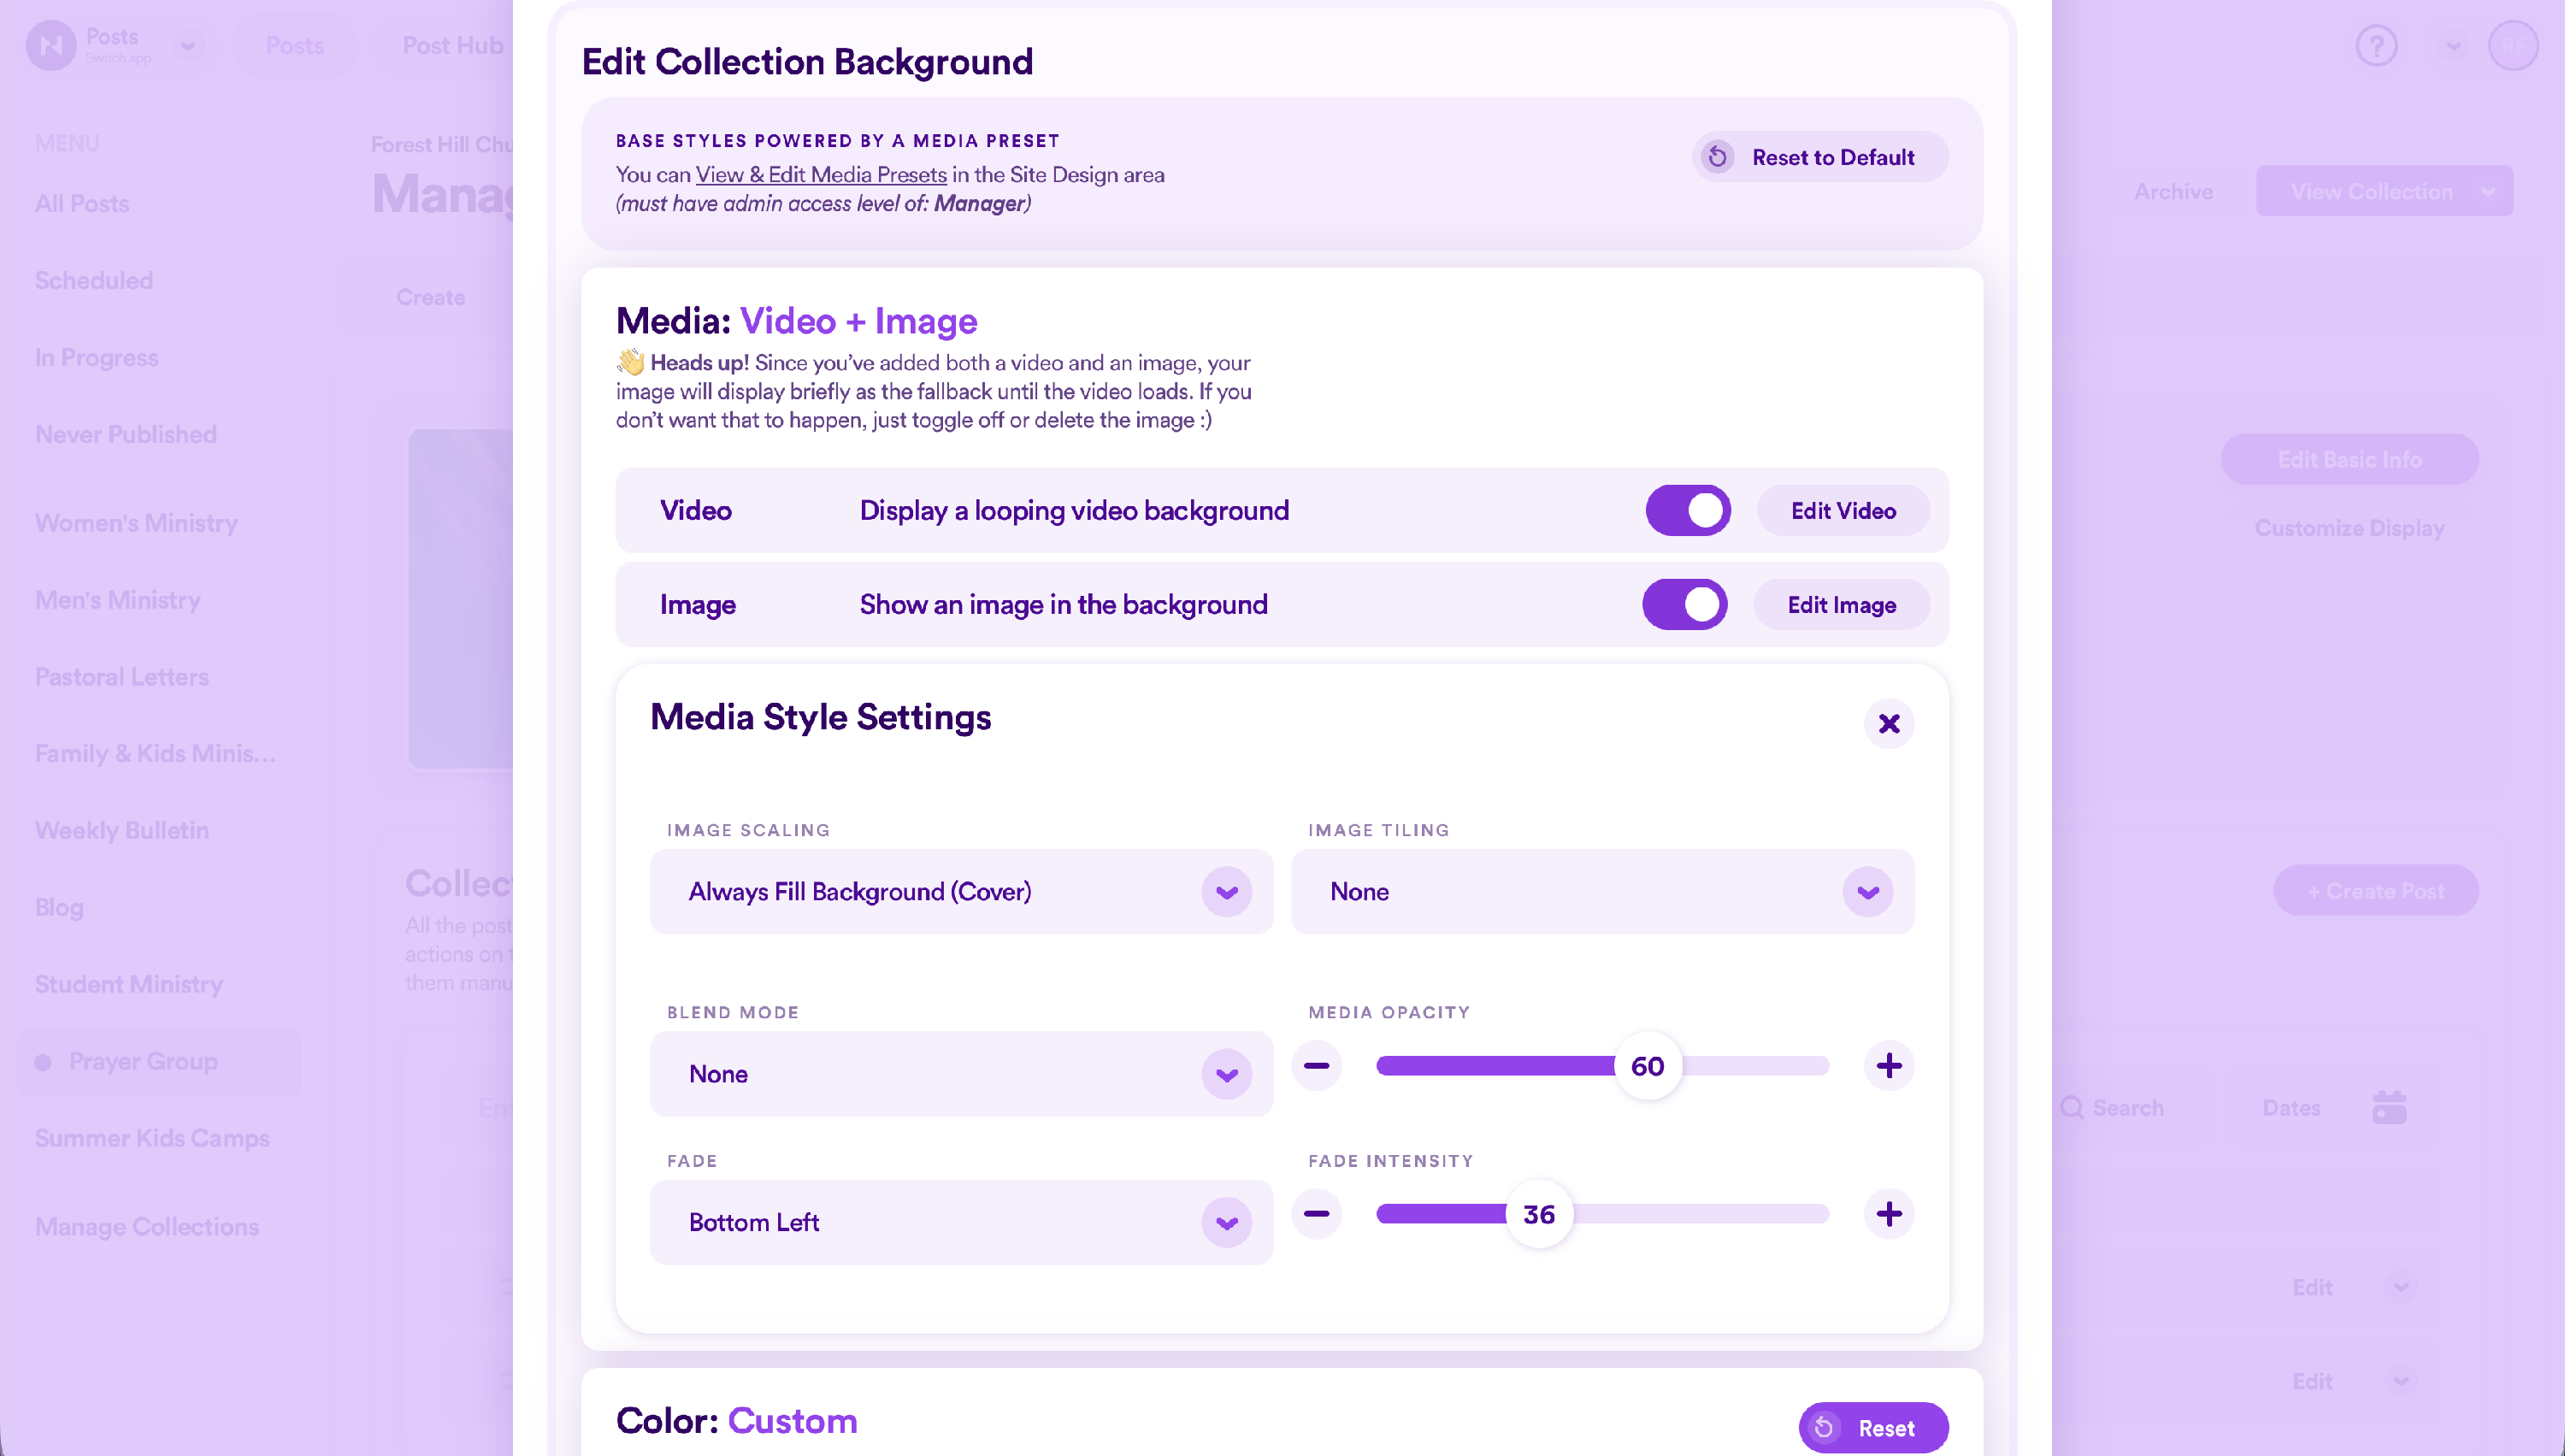The image size is (2565, 1456).
Task: Click the Media Opacity slider handle
Action: click(x=1647, y=1066)
